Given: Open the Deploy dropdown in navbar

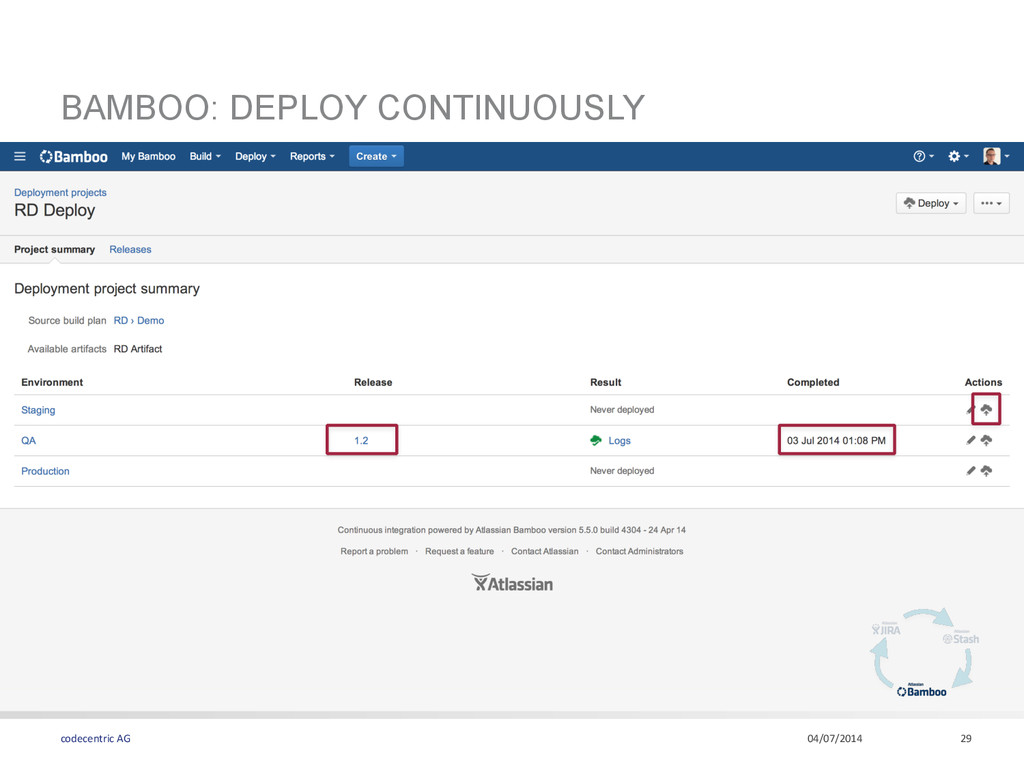Looking at the screenshot, I should (x=255, y=157).
